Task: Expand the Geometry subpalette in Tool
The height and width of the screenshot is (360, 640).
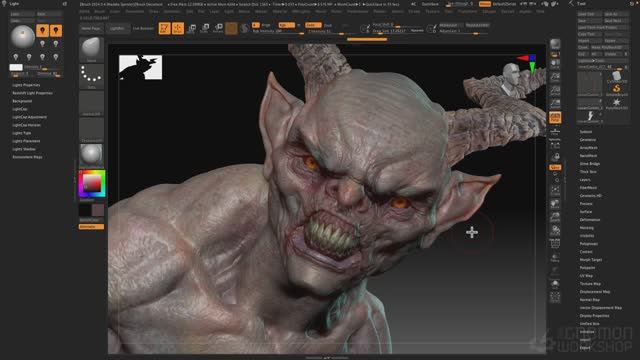Action: click(588, 140)
